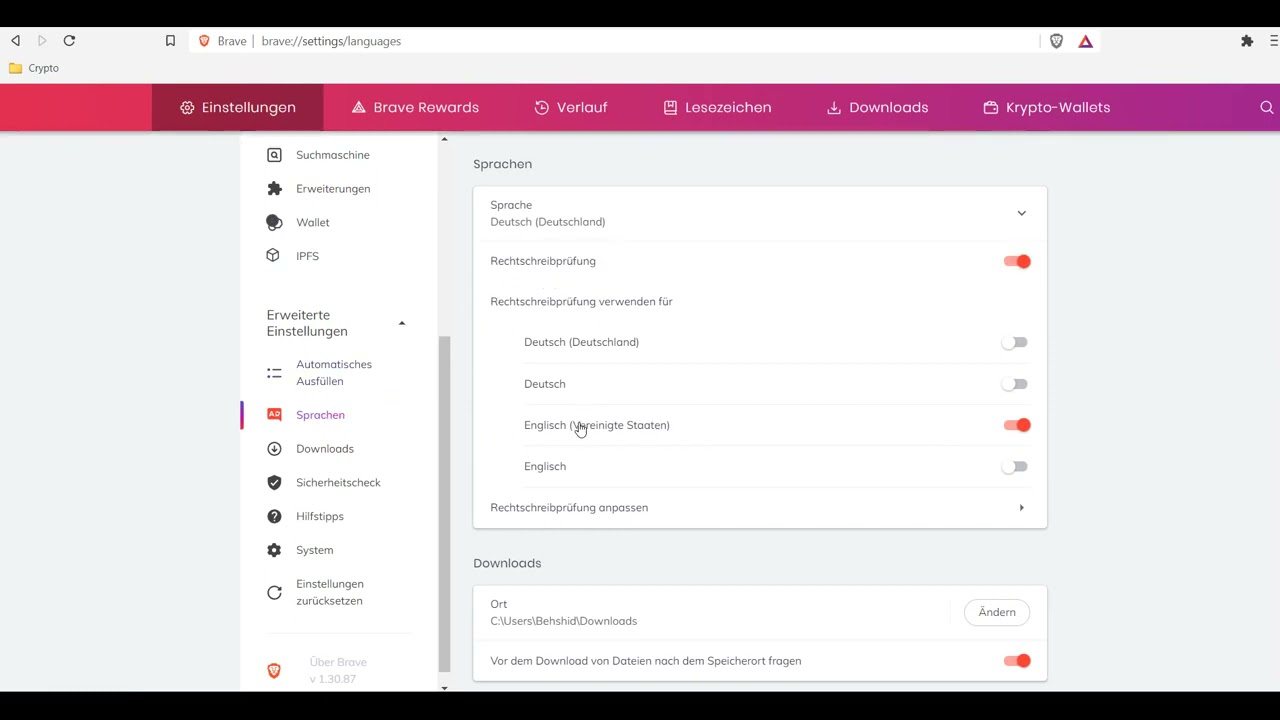
Task: Click the forward navigation arrow
Action: click(x=42, y=41)
